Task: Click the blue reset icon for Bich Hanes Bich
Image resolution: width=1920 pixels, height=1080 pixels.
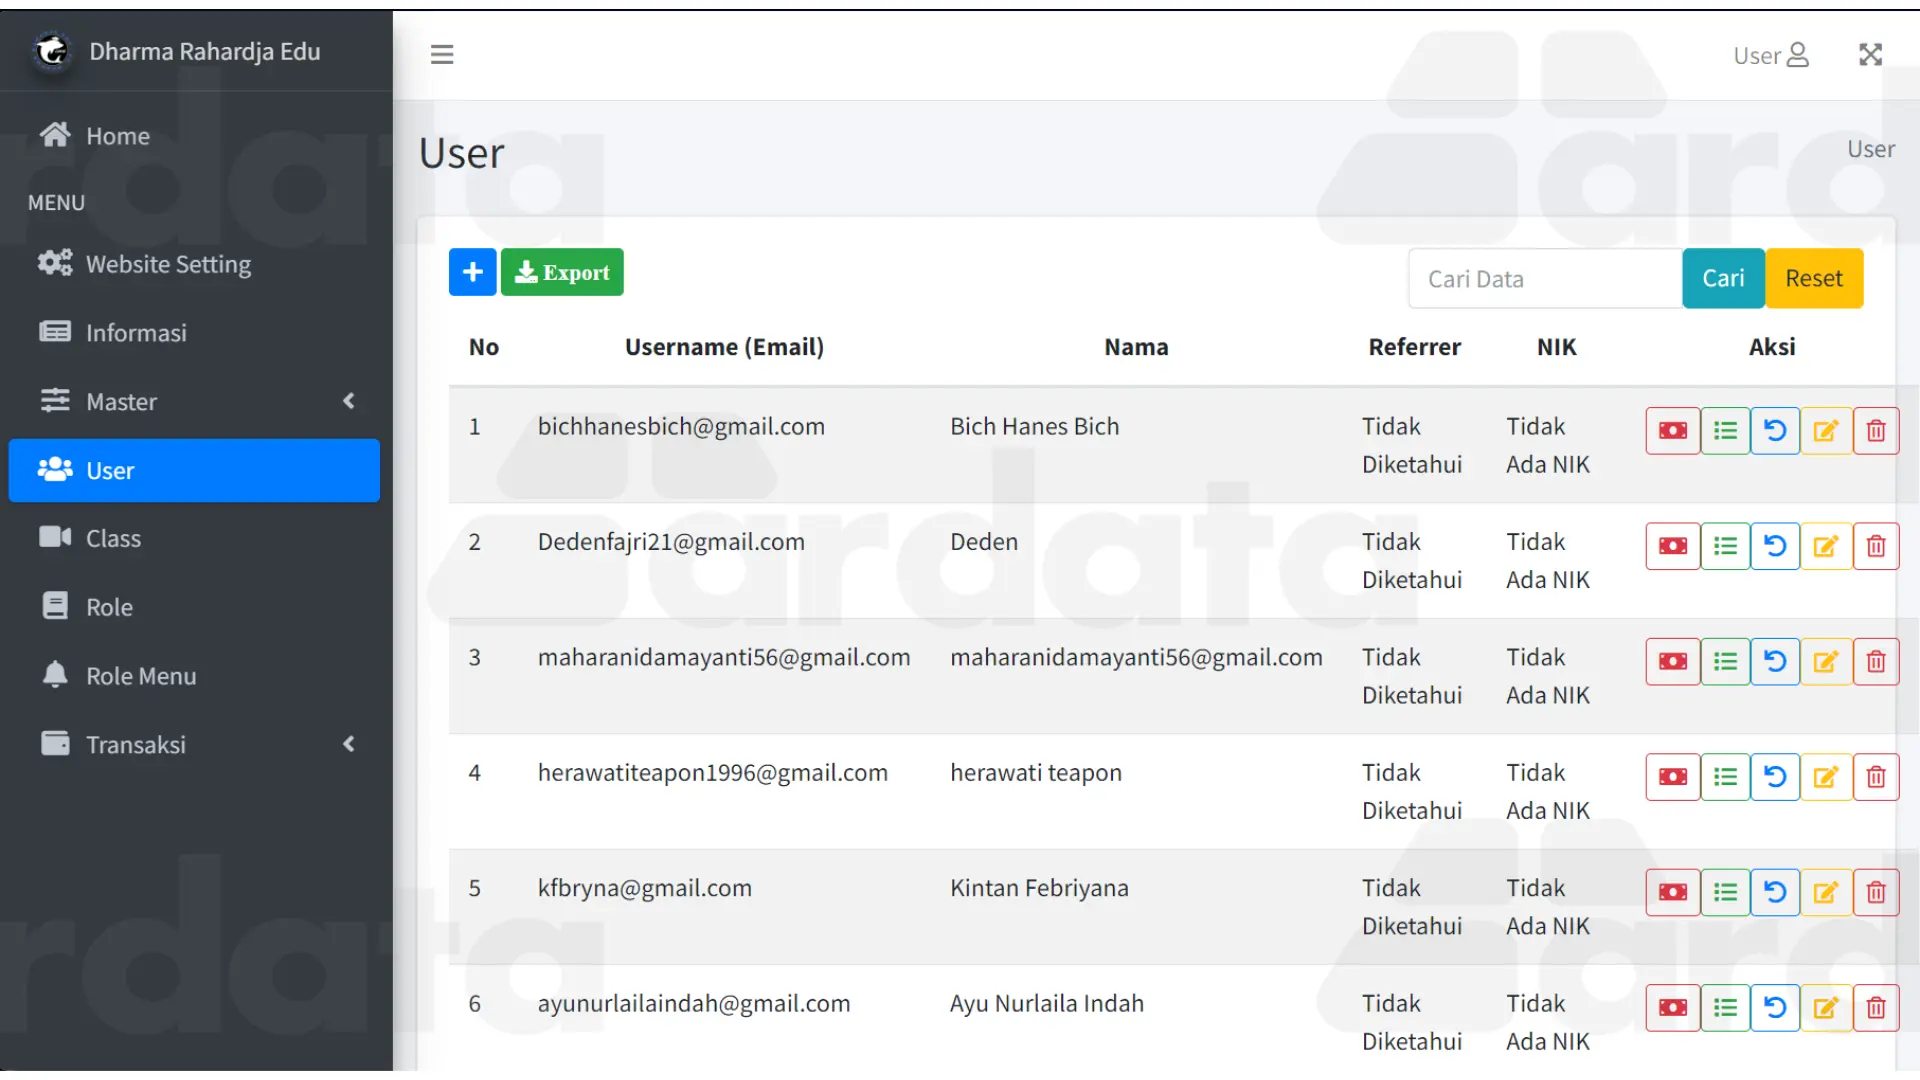Action: point(1775,431)
